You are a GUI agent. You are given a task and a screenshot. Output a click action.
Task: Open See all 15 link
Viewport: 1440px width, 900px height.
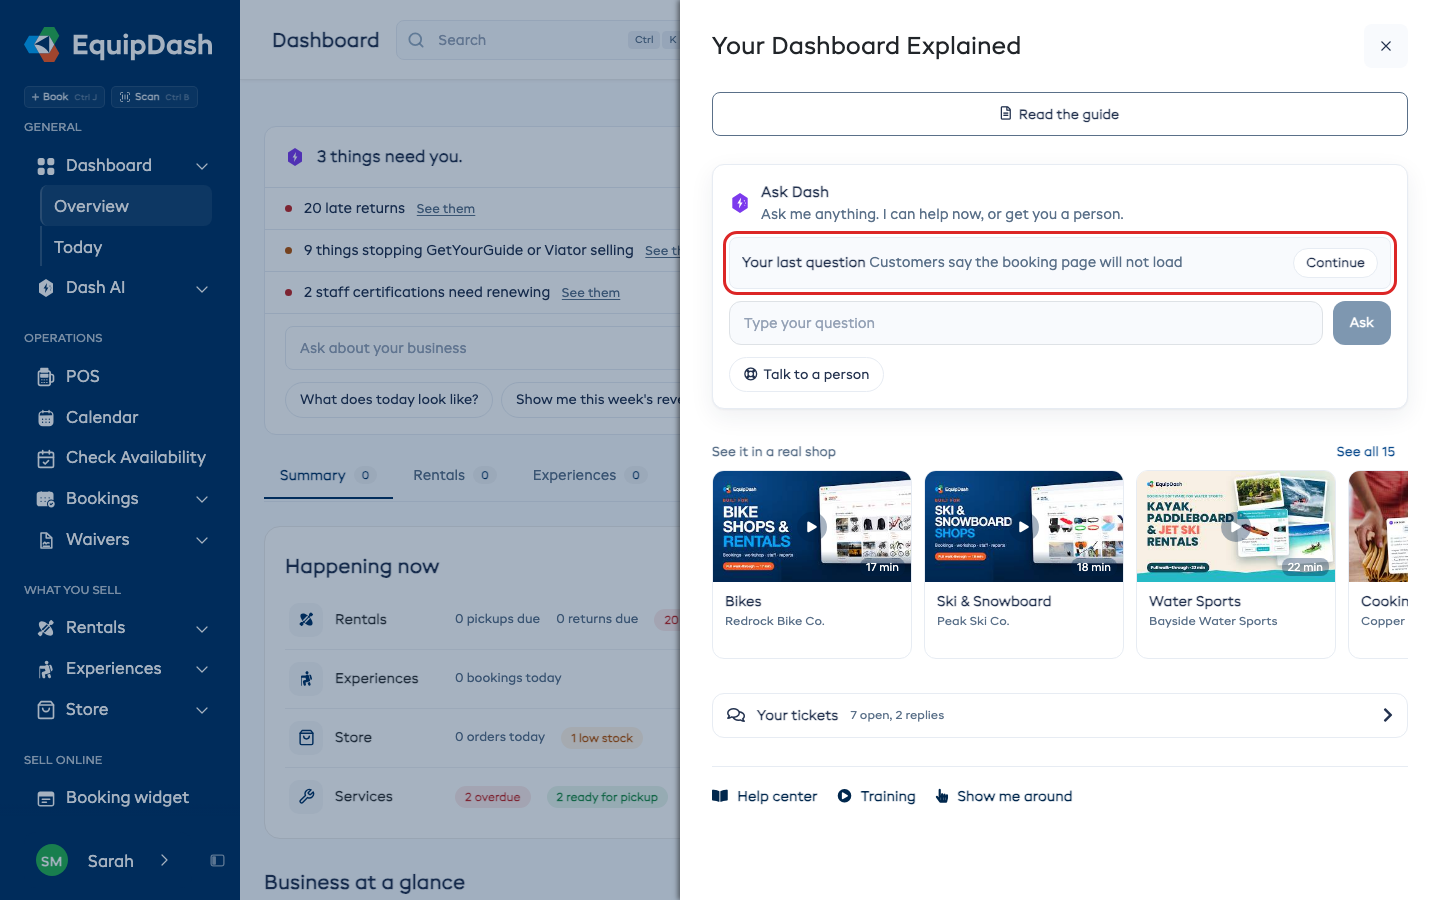coord(1365,451)
